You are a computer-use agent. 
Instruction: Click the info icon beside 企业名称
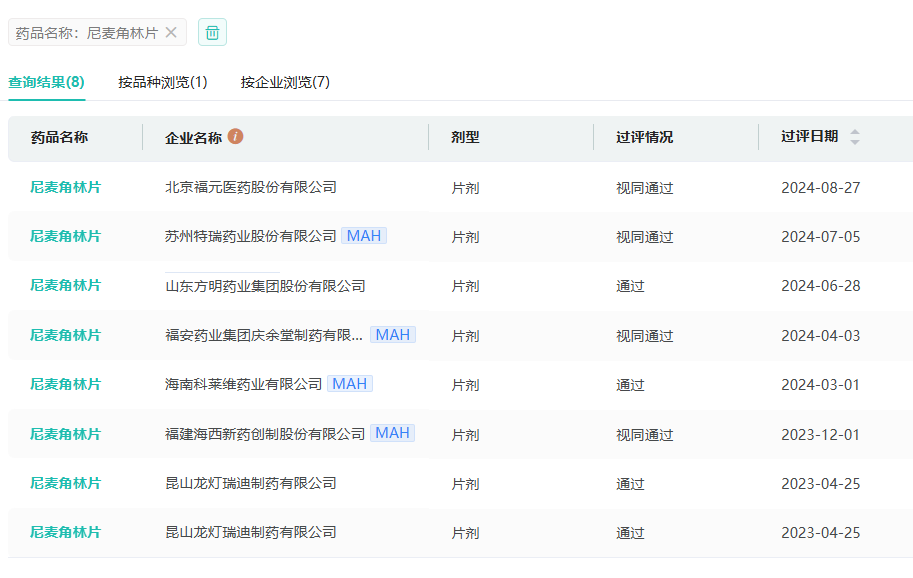click(236, 137)
